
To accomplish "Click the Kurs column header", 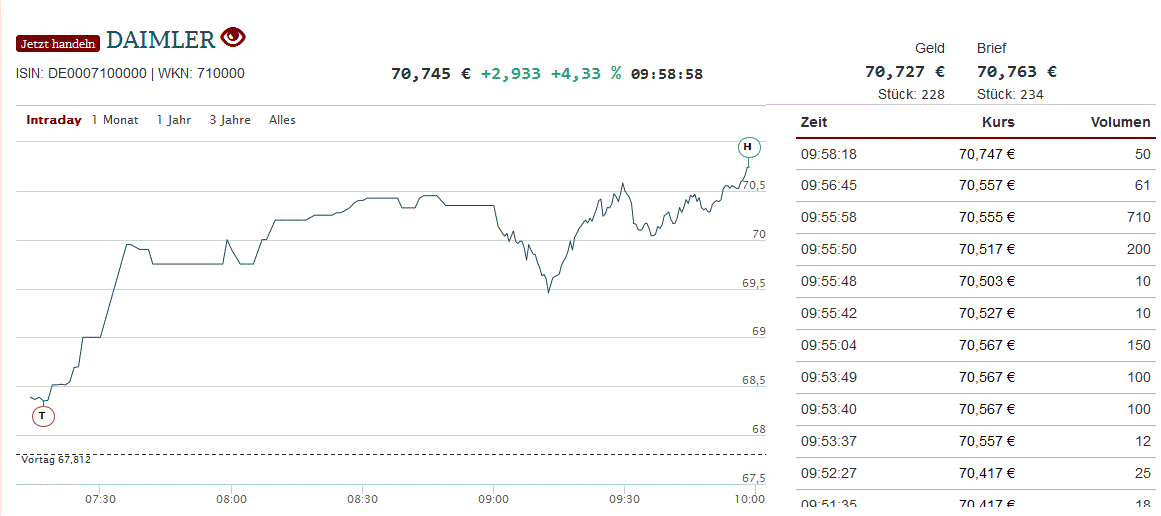I will click(x=998, y=123).
